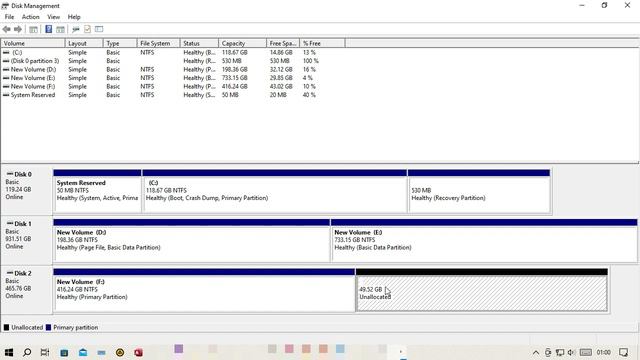Select the Disk 2 label box

coord(27,289)
